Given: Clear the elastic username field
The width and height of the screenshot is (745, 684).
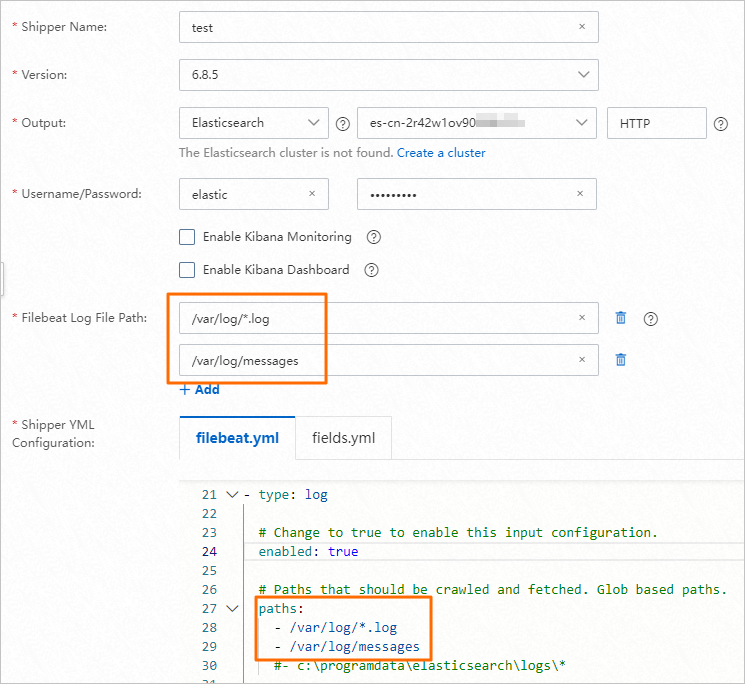Looking at the screenshot, I should [x=312, y=193].
